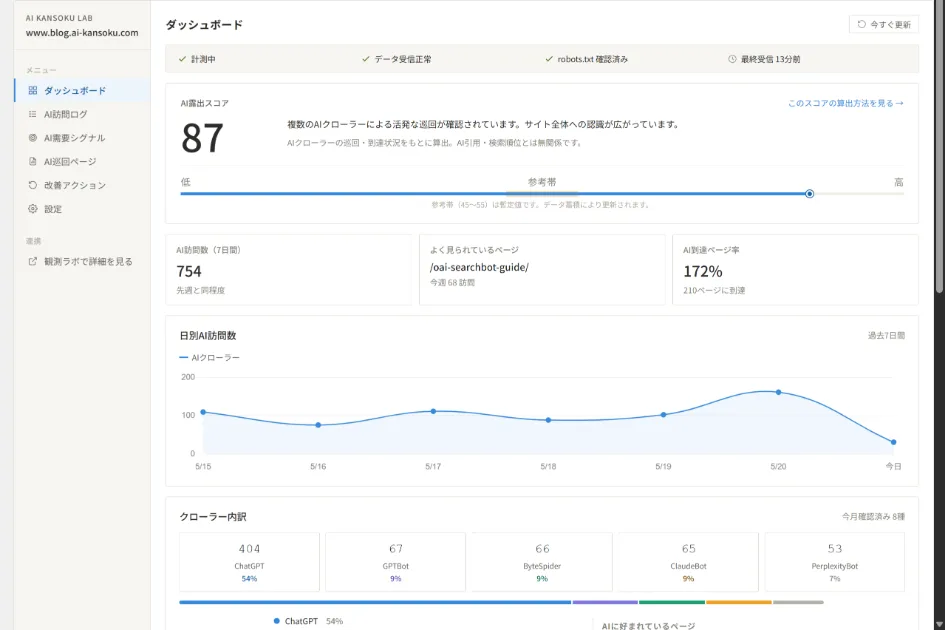Open 改善アクション in the sidebar
Screen dimensions: 945x630
click(x=83, y=185)
